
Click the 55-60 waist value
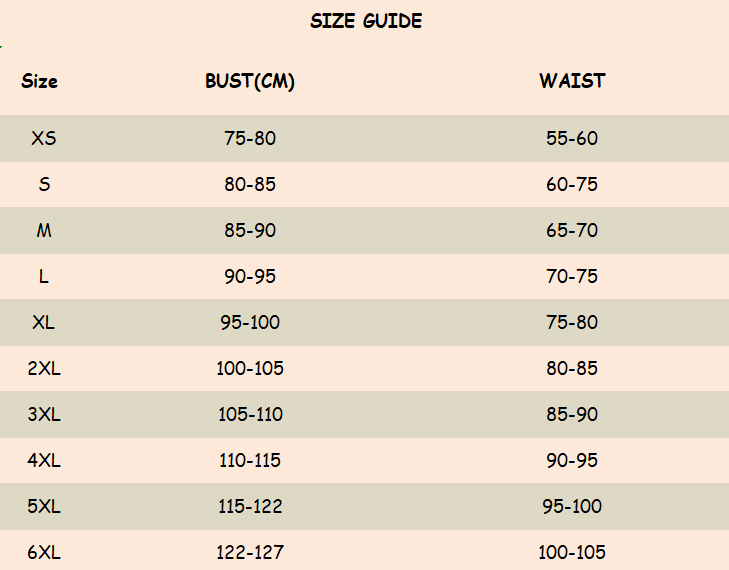(x=572, y=138)
